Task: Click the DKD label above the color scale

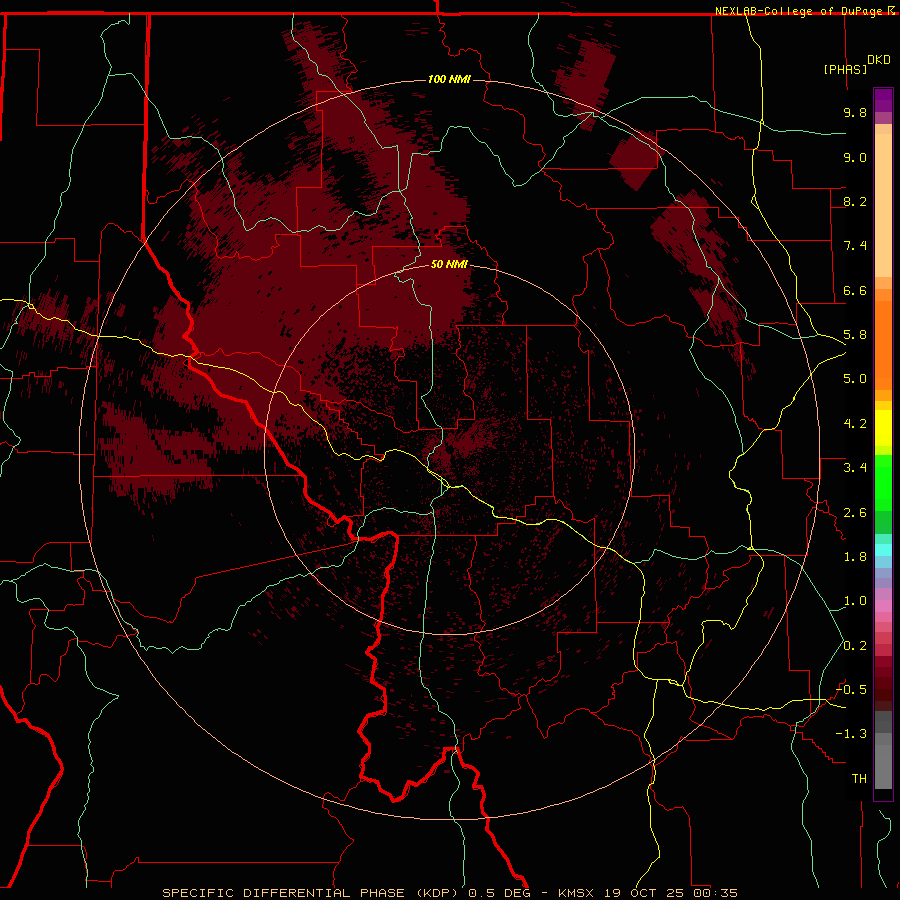Action: coord(879,60)
